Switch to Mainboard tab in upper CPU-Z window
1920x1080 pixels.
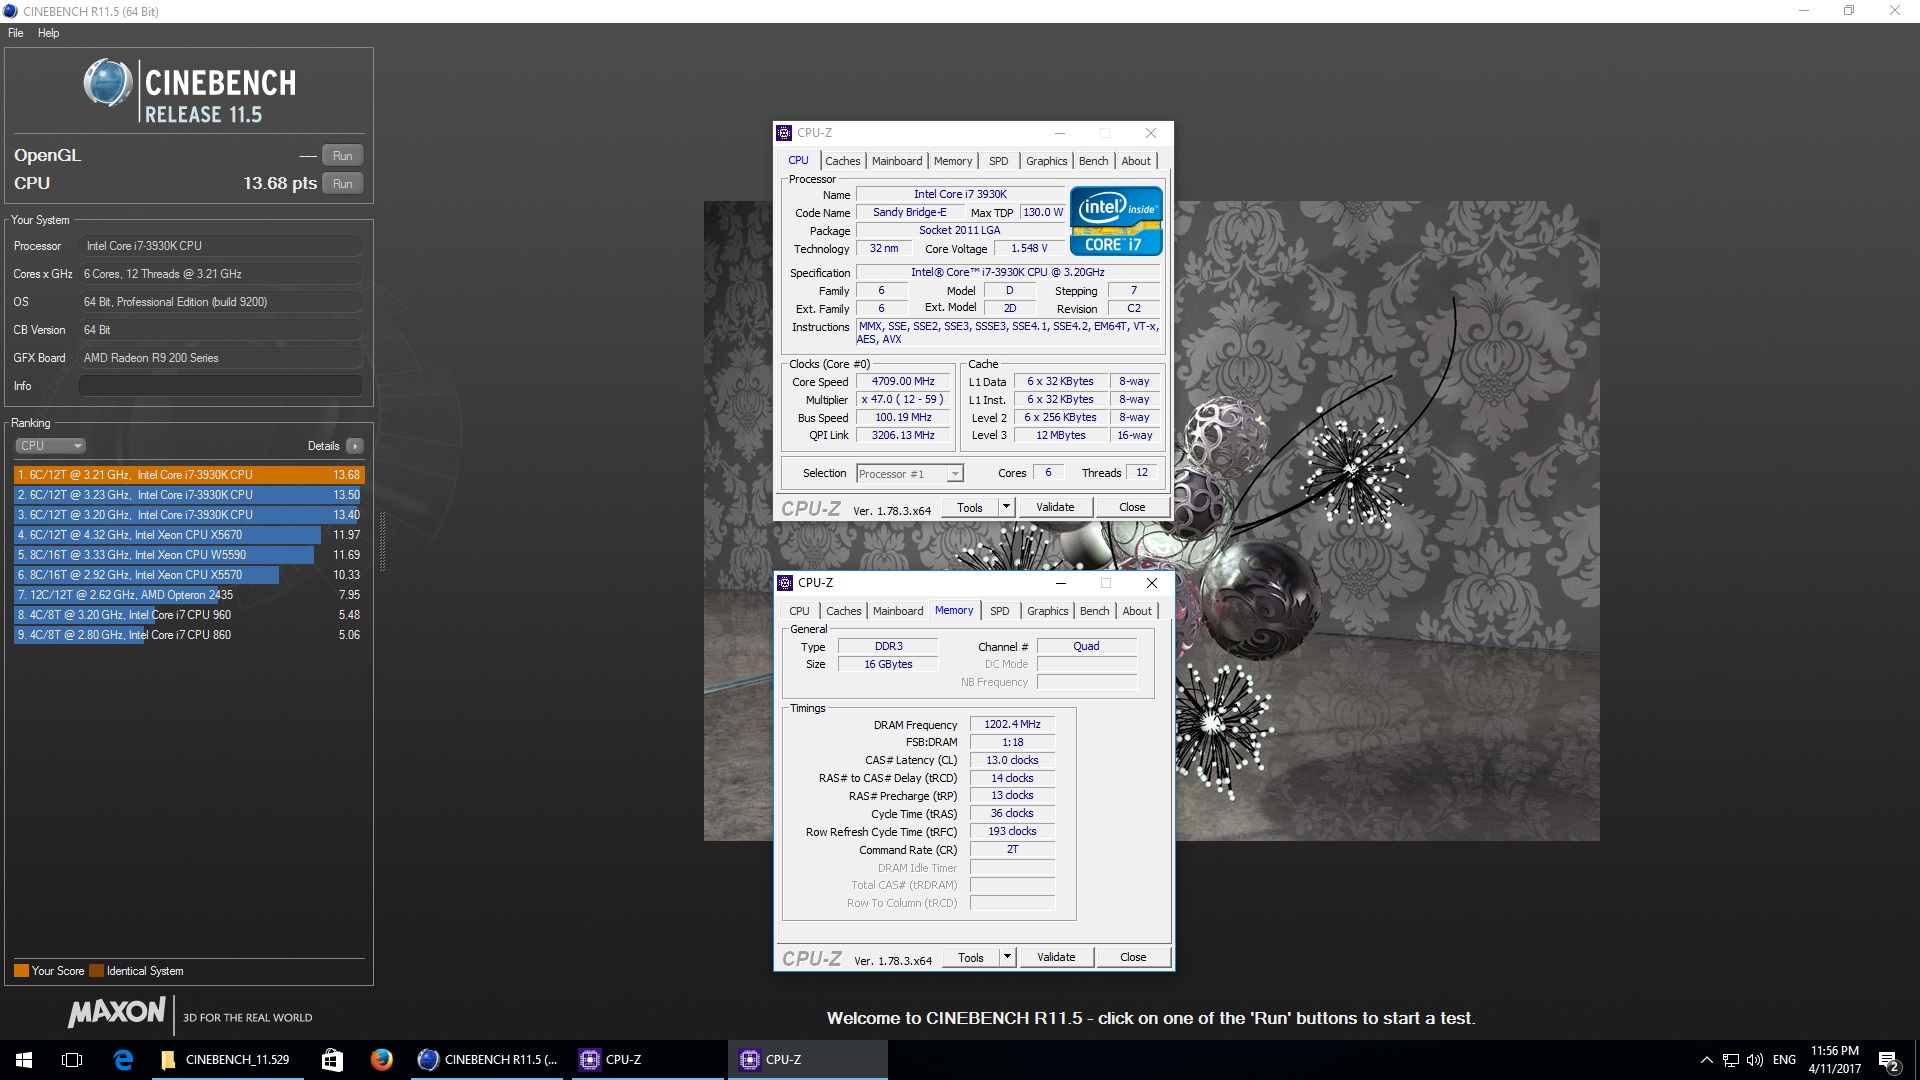pyautogui.click(x=897, y=161)
